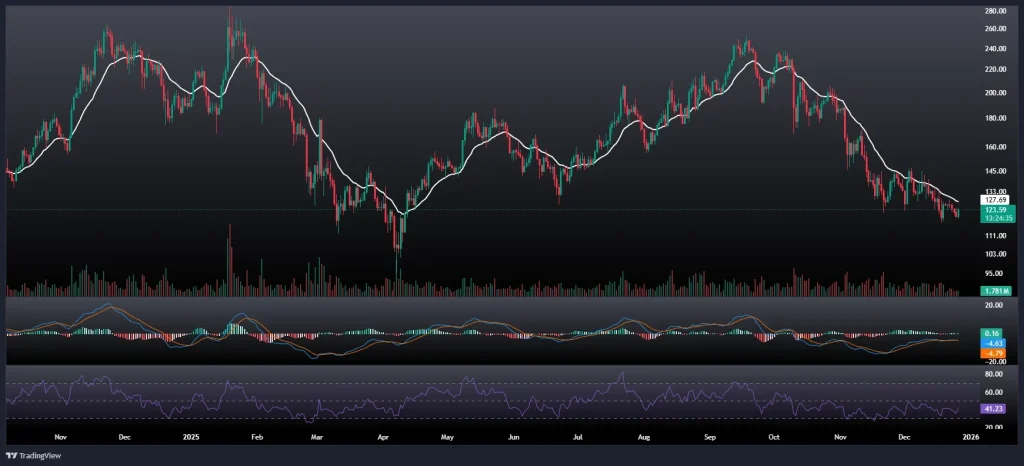The height and width of the screenshot is (466, 1024).
Task: Click the MACD histogram value 0.16
Action: (993, 332)
